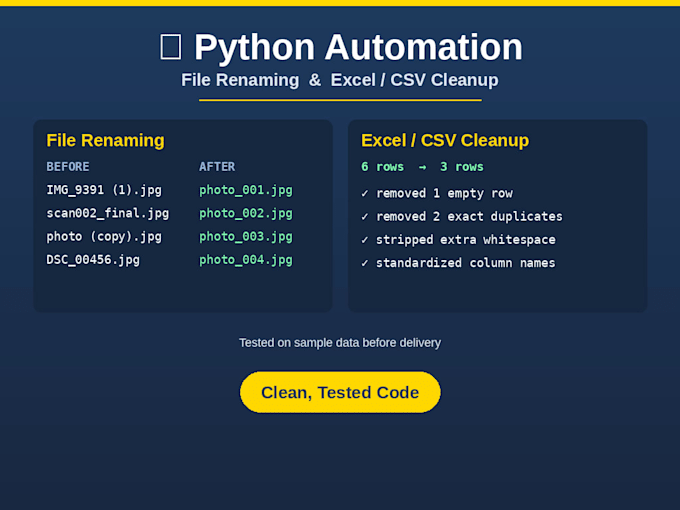
Task: Click renamed file photo_003.jpg
Action: 246,237
